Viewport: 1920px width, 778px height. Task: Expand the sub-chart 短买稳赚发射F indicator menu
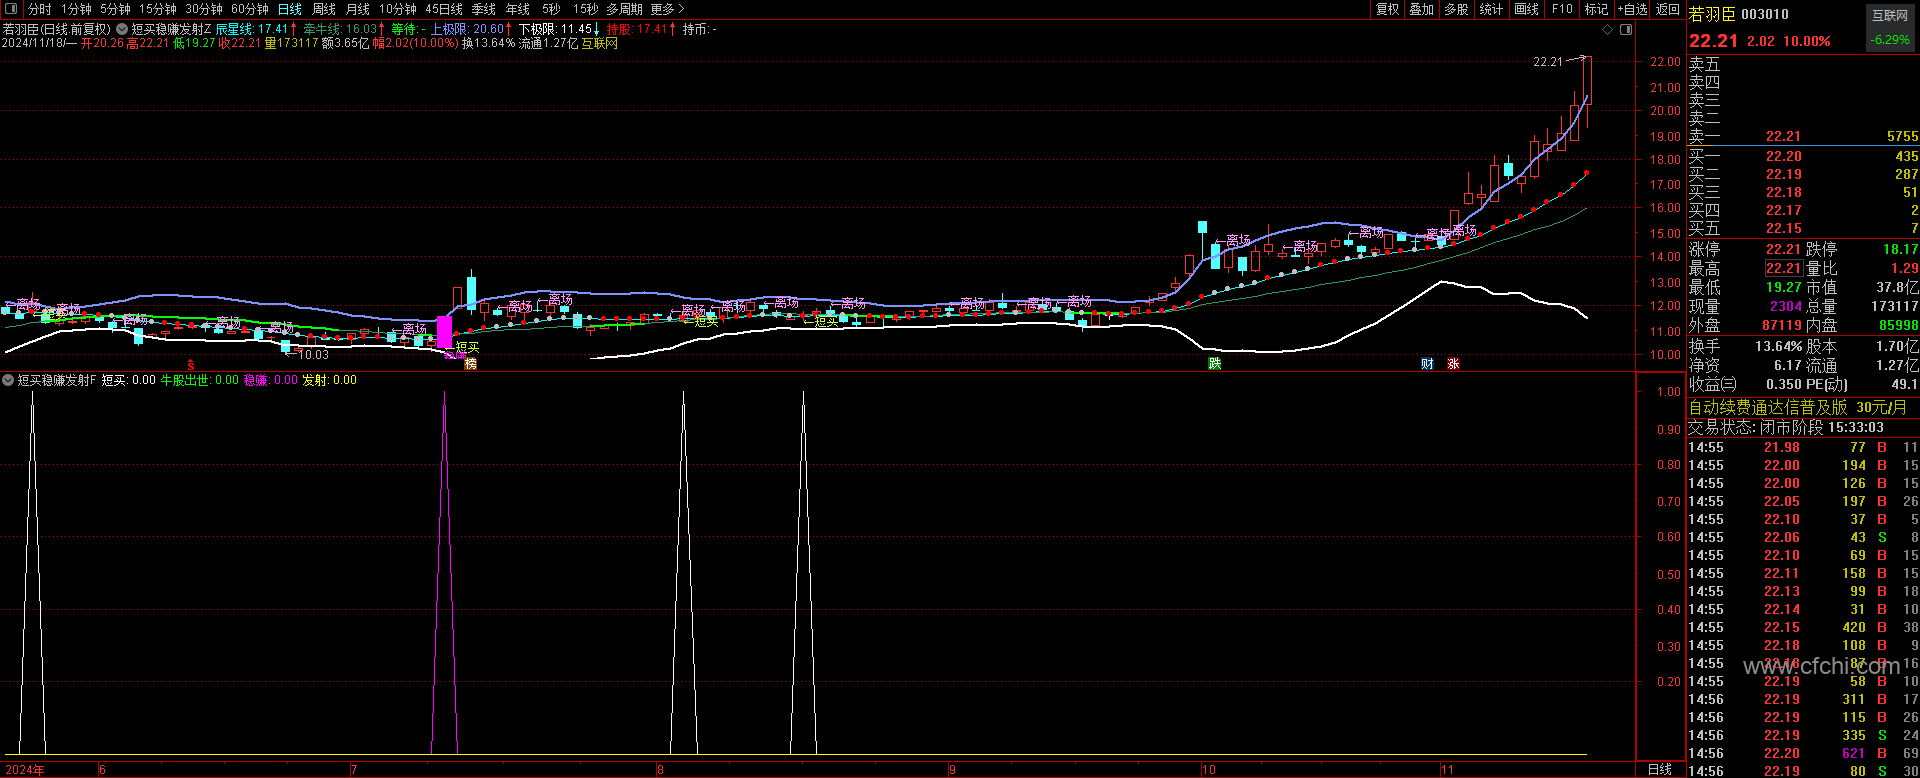point(9,380)
